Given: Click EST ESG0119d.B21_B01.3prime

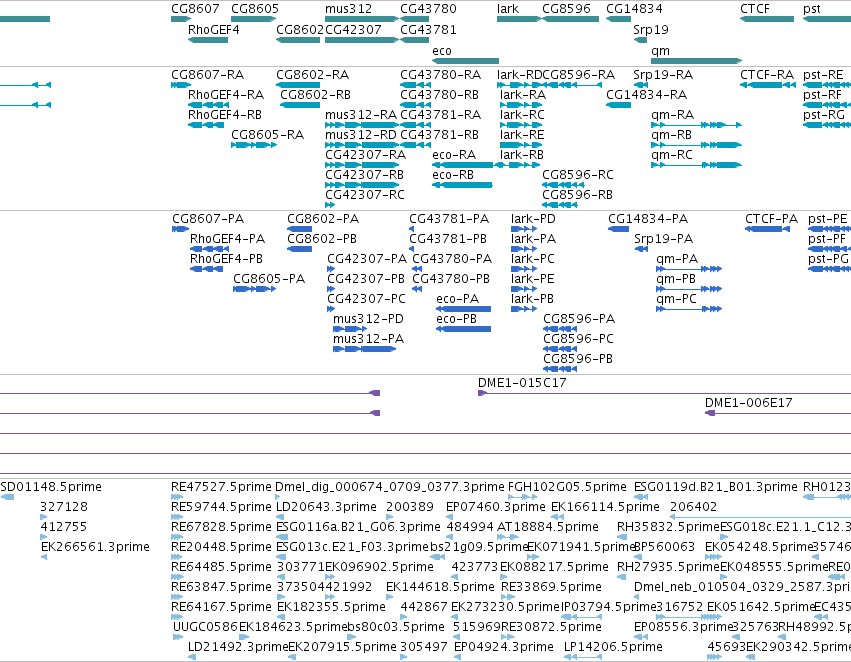Looking at the screenshot, I should point(641,497).
